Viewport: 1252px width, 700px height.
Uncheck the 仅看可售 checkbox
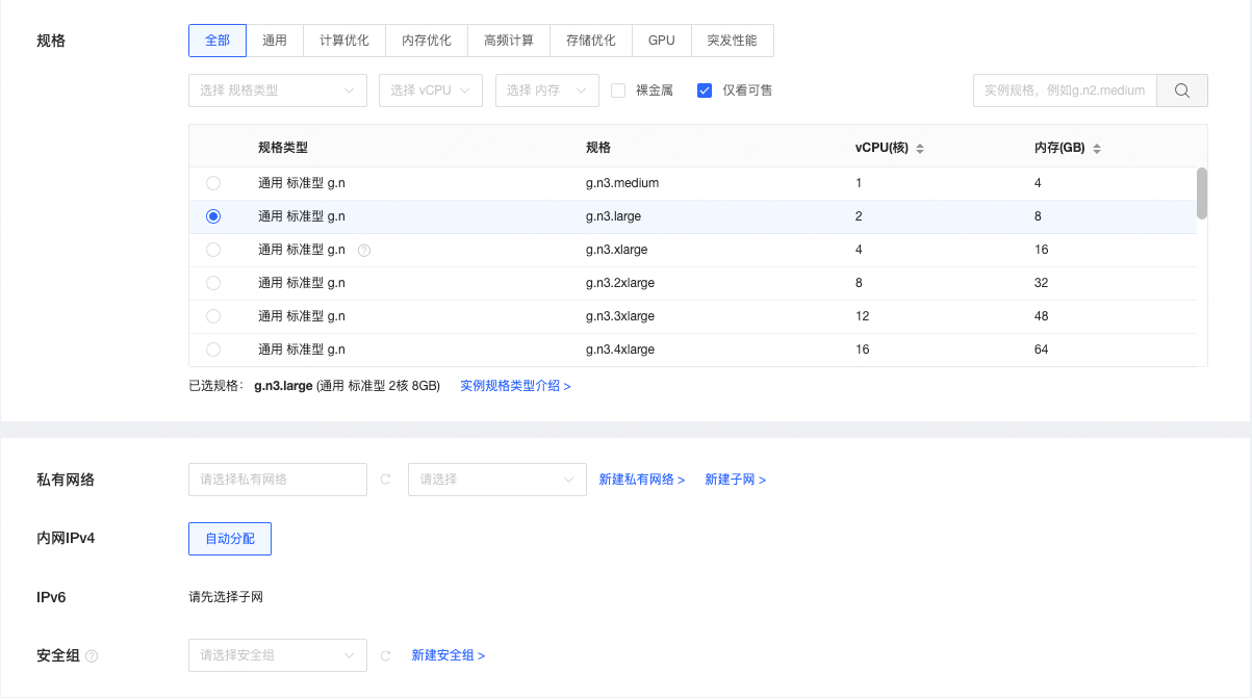[705, 90]
